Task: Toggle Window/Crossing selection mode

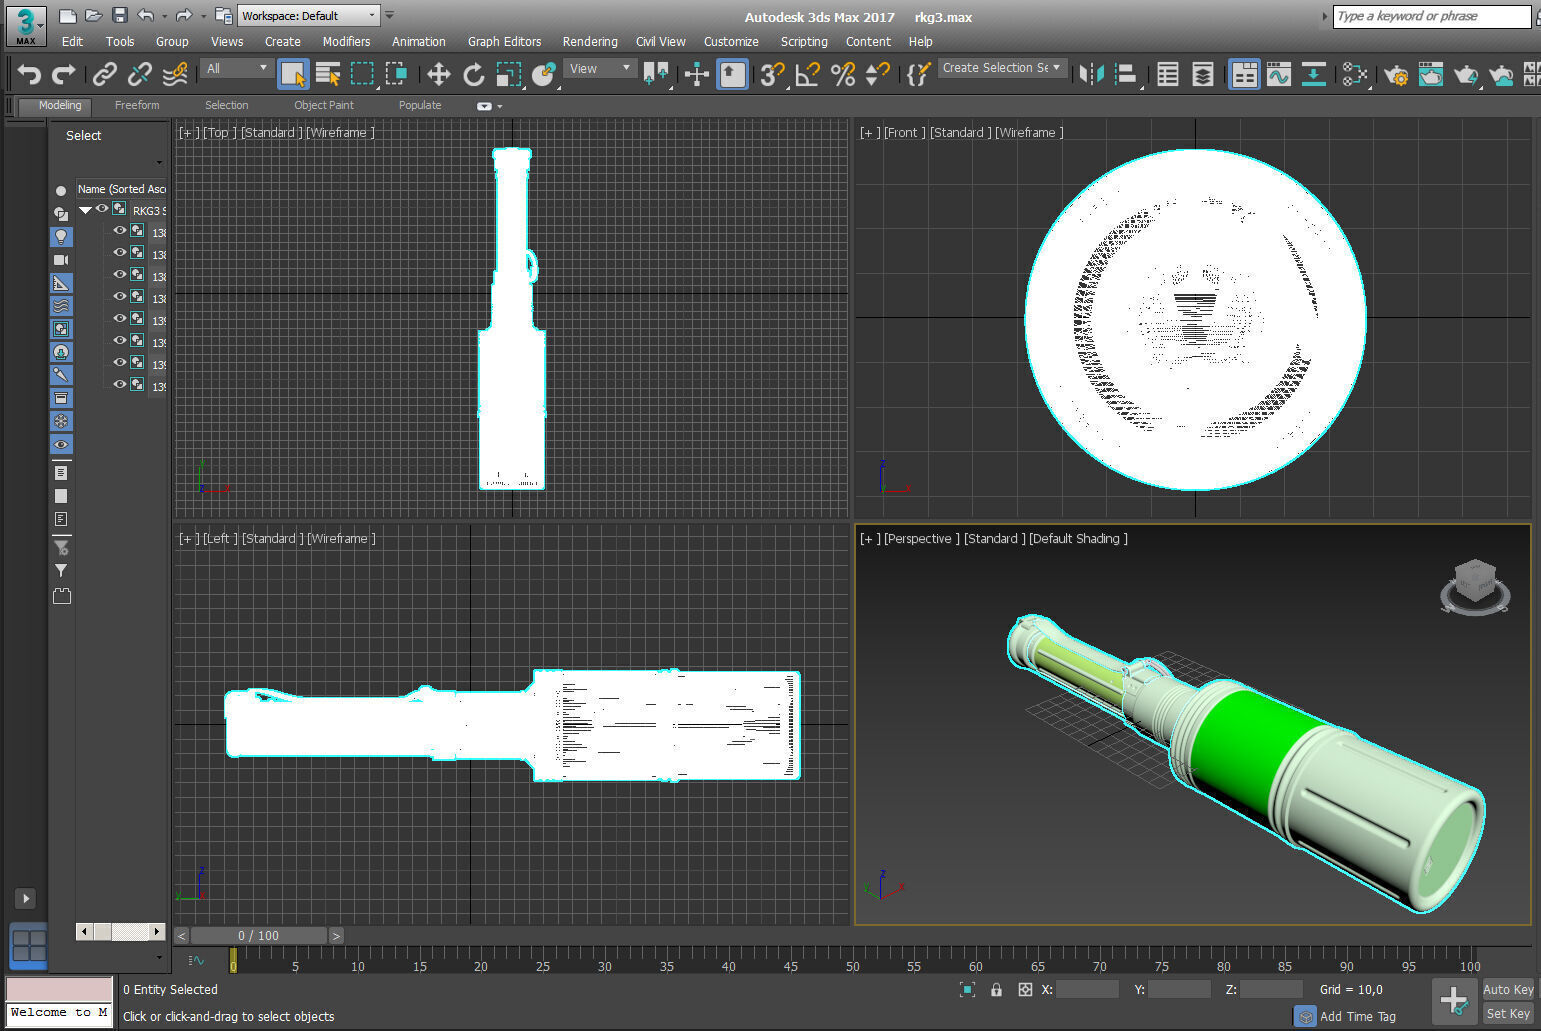Action: 397,74
